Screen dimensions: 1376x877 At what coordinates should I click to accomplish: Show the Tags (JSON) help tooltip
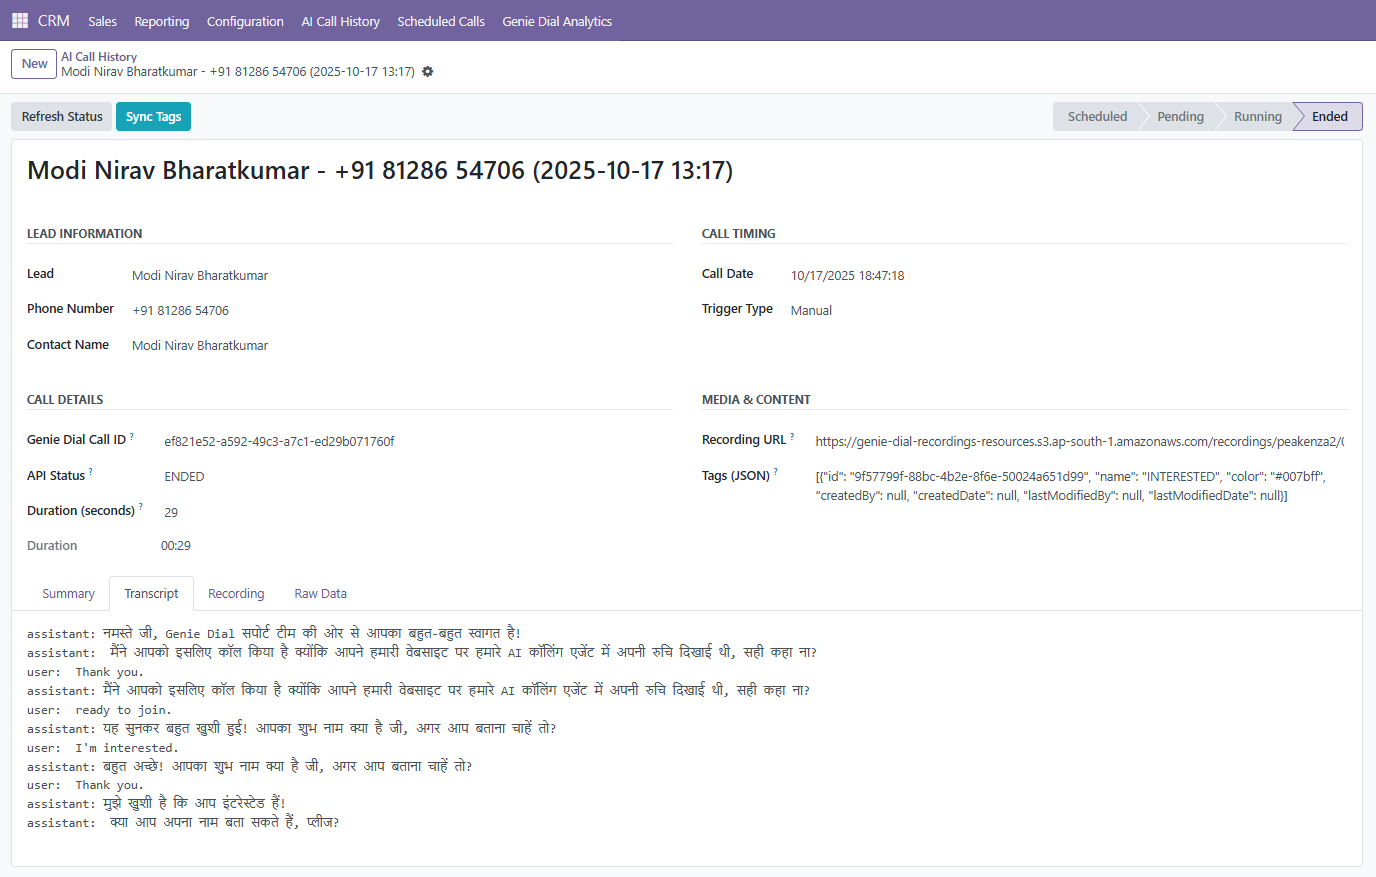(x=776, y=472)
